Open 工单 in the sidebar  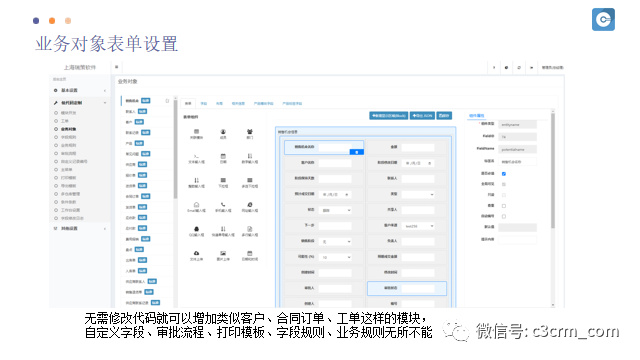point(65,121)
